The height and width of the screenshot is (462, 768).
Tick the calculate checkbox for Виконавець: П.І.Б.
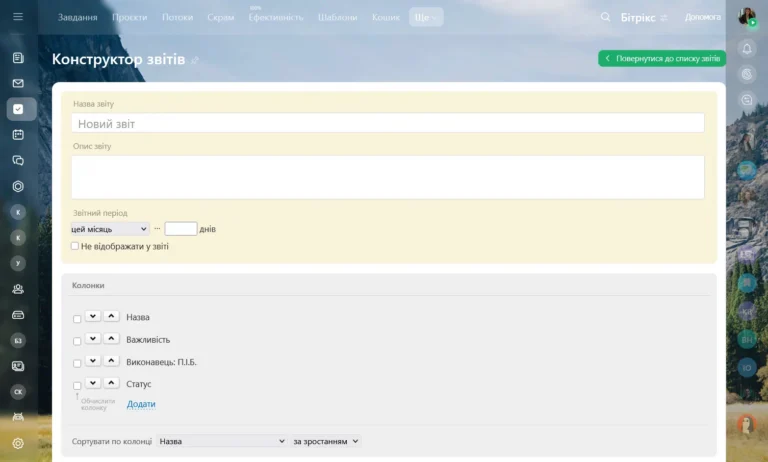(x=77, y=363)
